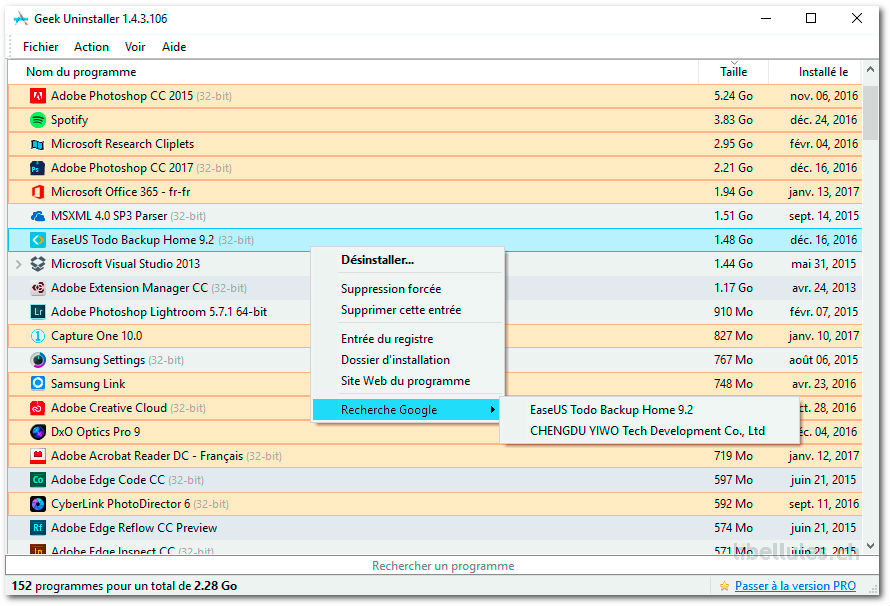Click the Samsung Settings icon
Screen dimensions: 890x606
(x=37, y=360)
